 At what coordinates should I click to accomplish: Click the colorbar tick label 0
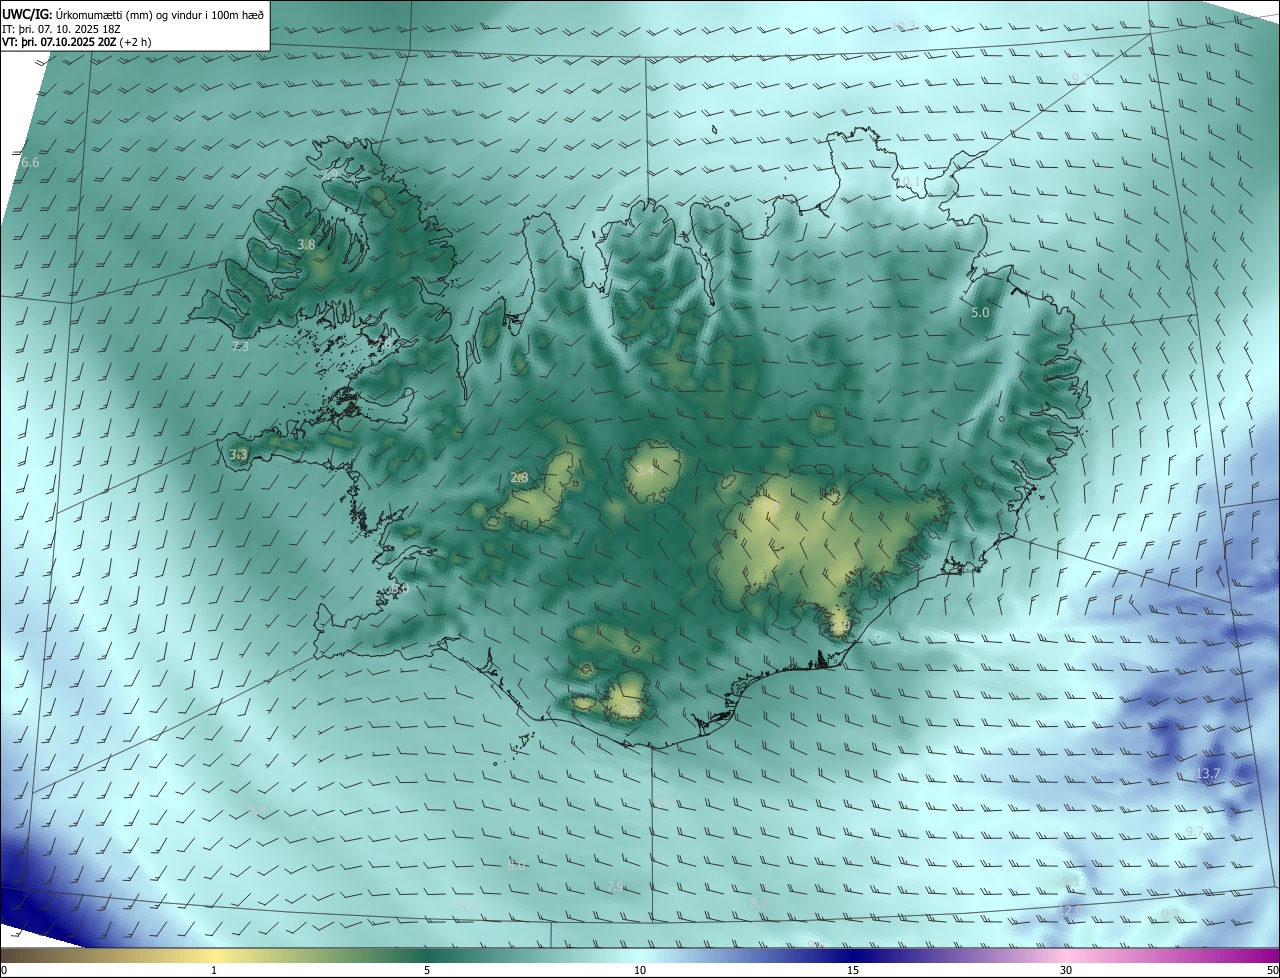pyautogui.click(x=4, y=970)
